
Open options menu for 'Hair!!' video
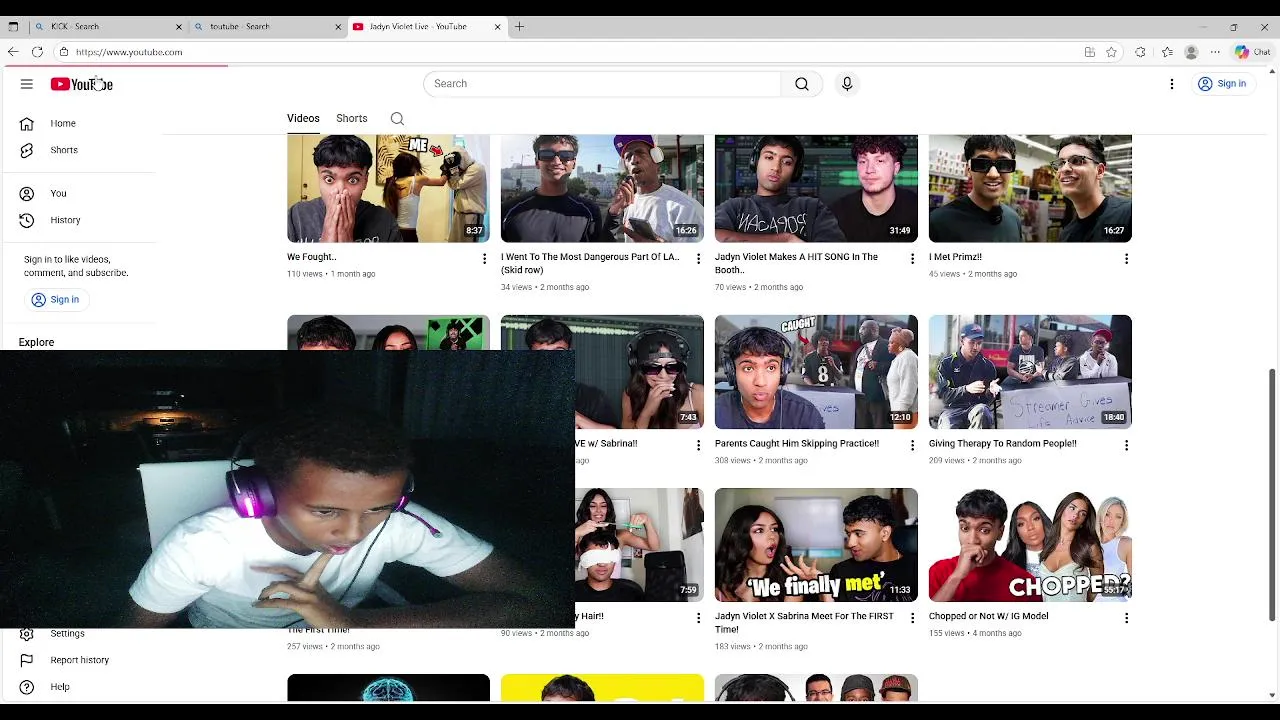pos(698,618)
